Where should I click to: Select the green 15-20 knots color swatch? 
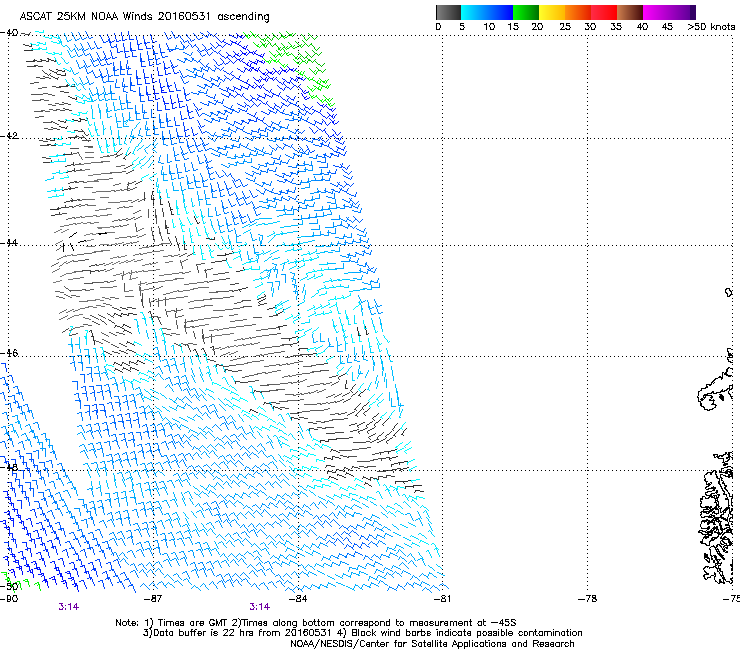[x=526, y=12]
